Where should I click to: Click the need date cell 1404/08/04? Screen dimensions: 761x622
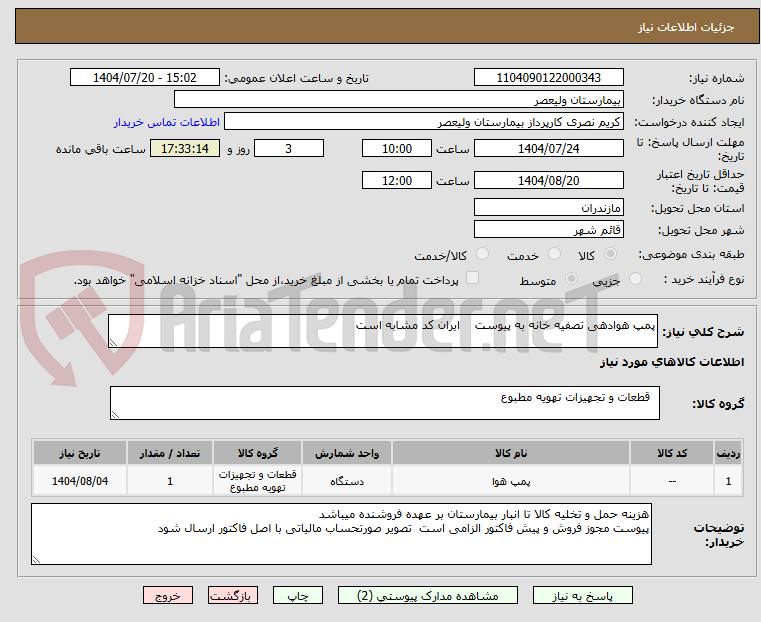(80, 481)
